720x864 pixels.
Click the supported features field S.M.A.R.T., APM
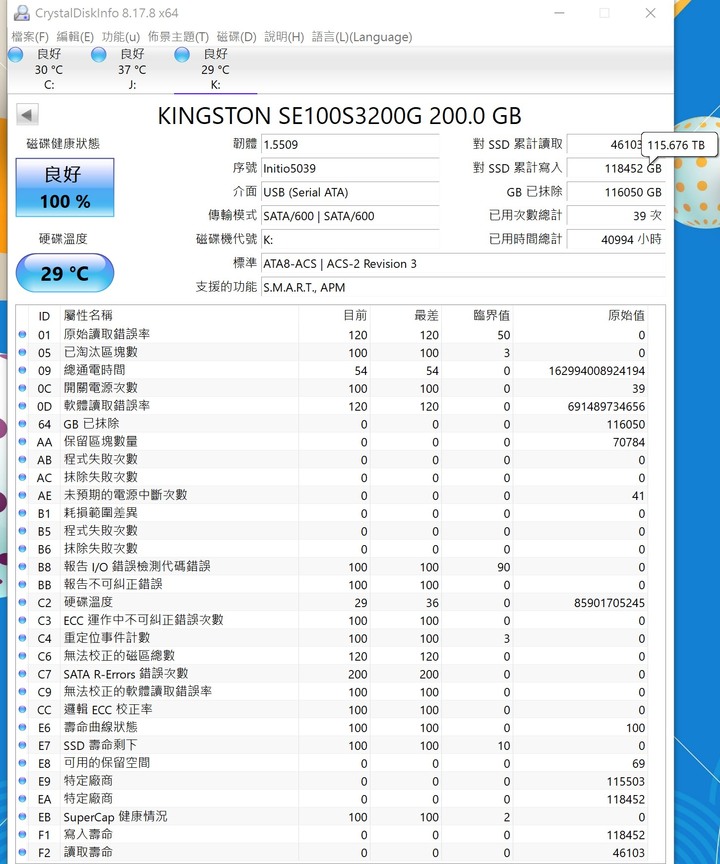463,288
